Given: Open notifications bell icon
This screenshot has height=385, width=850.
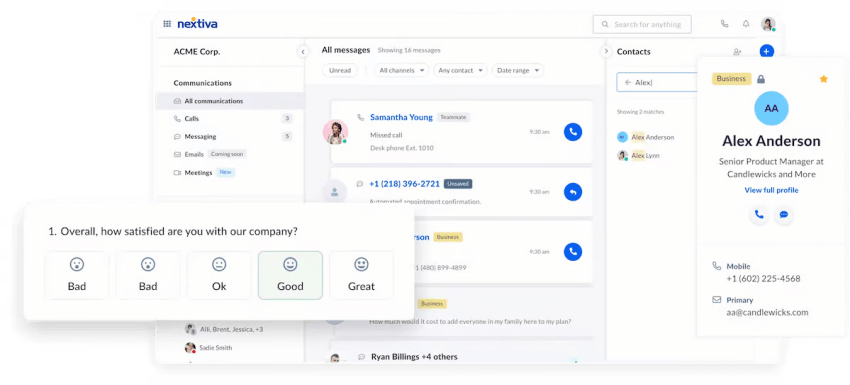Looking at the screenshot, I should (x=746, y=24).
